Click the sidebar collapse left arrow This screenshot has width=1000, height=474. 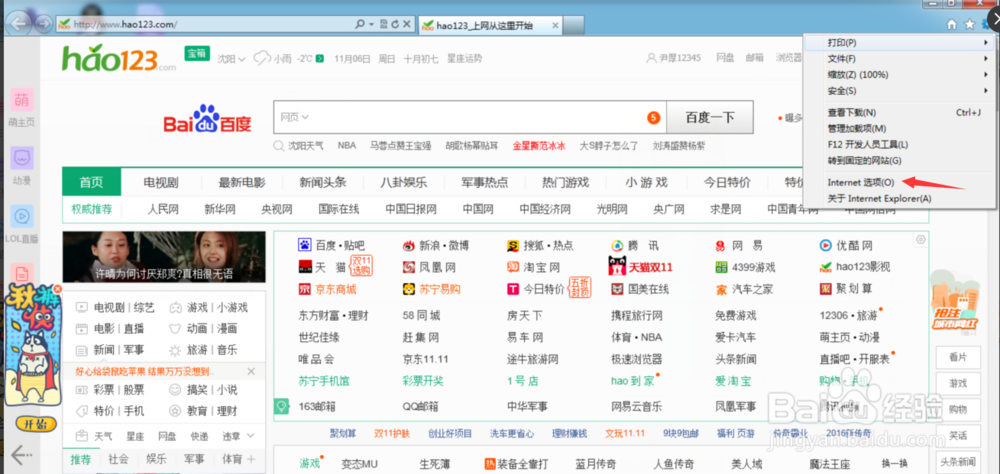(21, 455)
